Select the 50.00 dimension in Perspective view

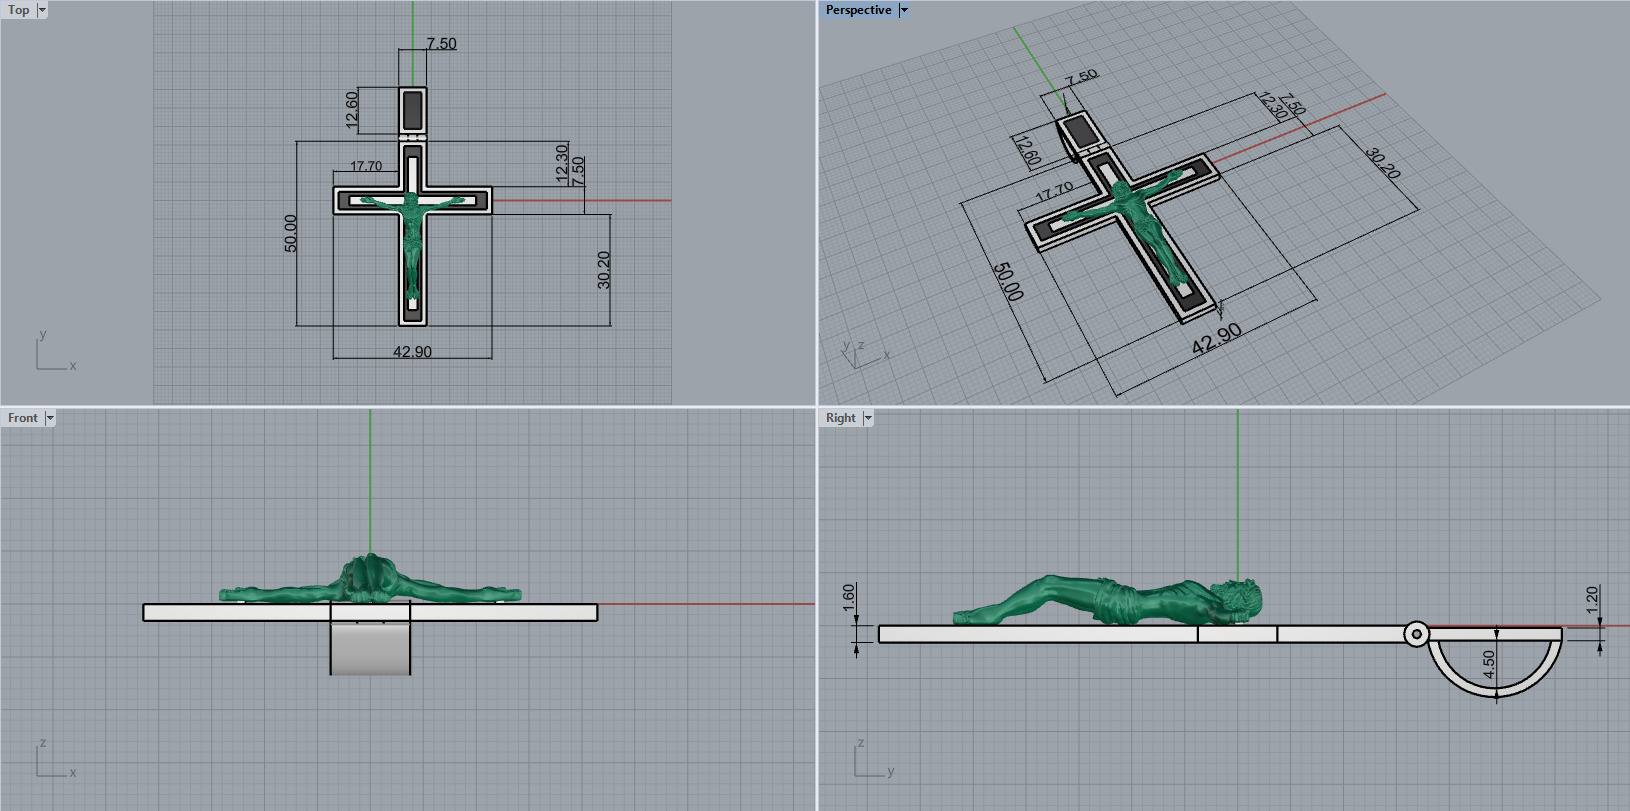[1008, 282]
